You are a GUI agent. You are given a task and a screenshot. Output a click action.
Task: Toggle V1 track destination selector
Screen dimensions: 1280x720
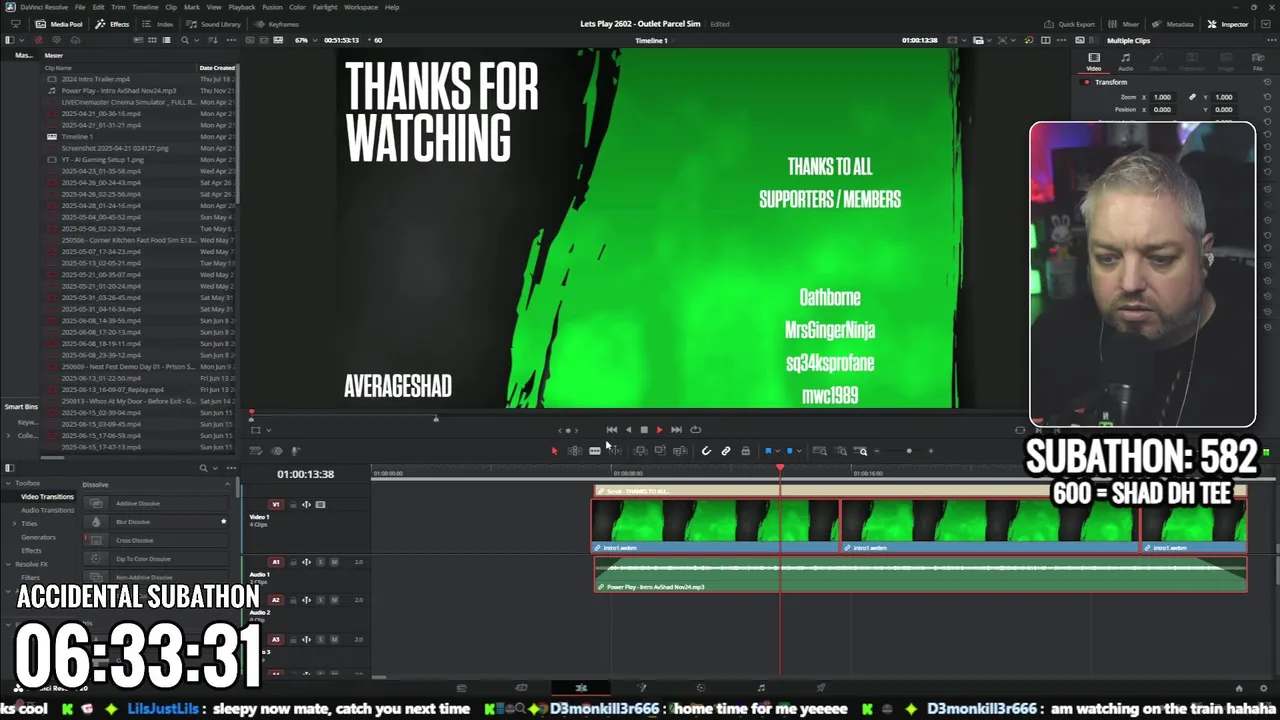pos(276,505)
